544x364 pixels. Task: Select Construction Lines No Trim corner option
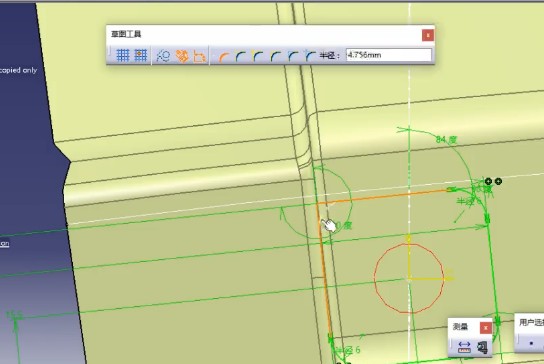point(310,56)
